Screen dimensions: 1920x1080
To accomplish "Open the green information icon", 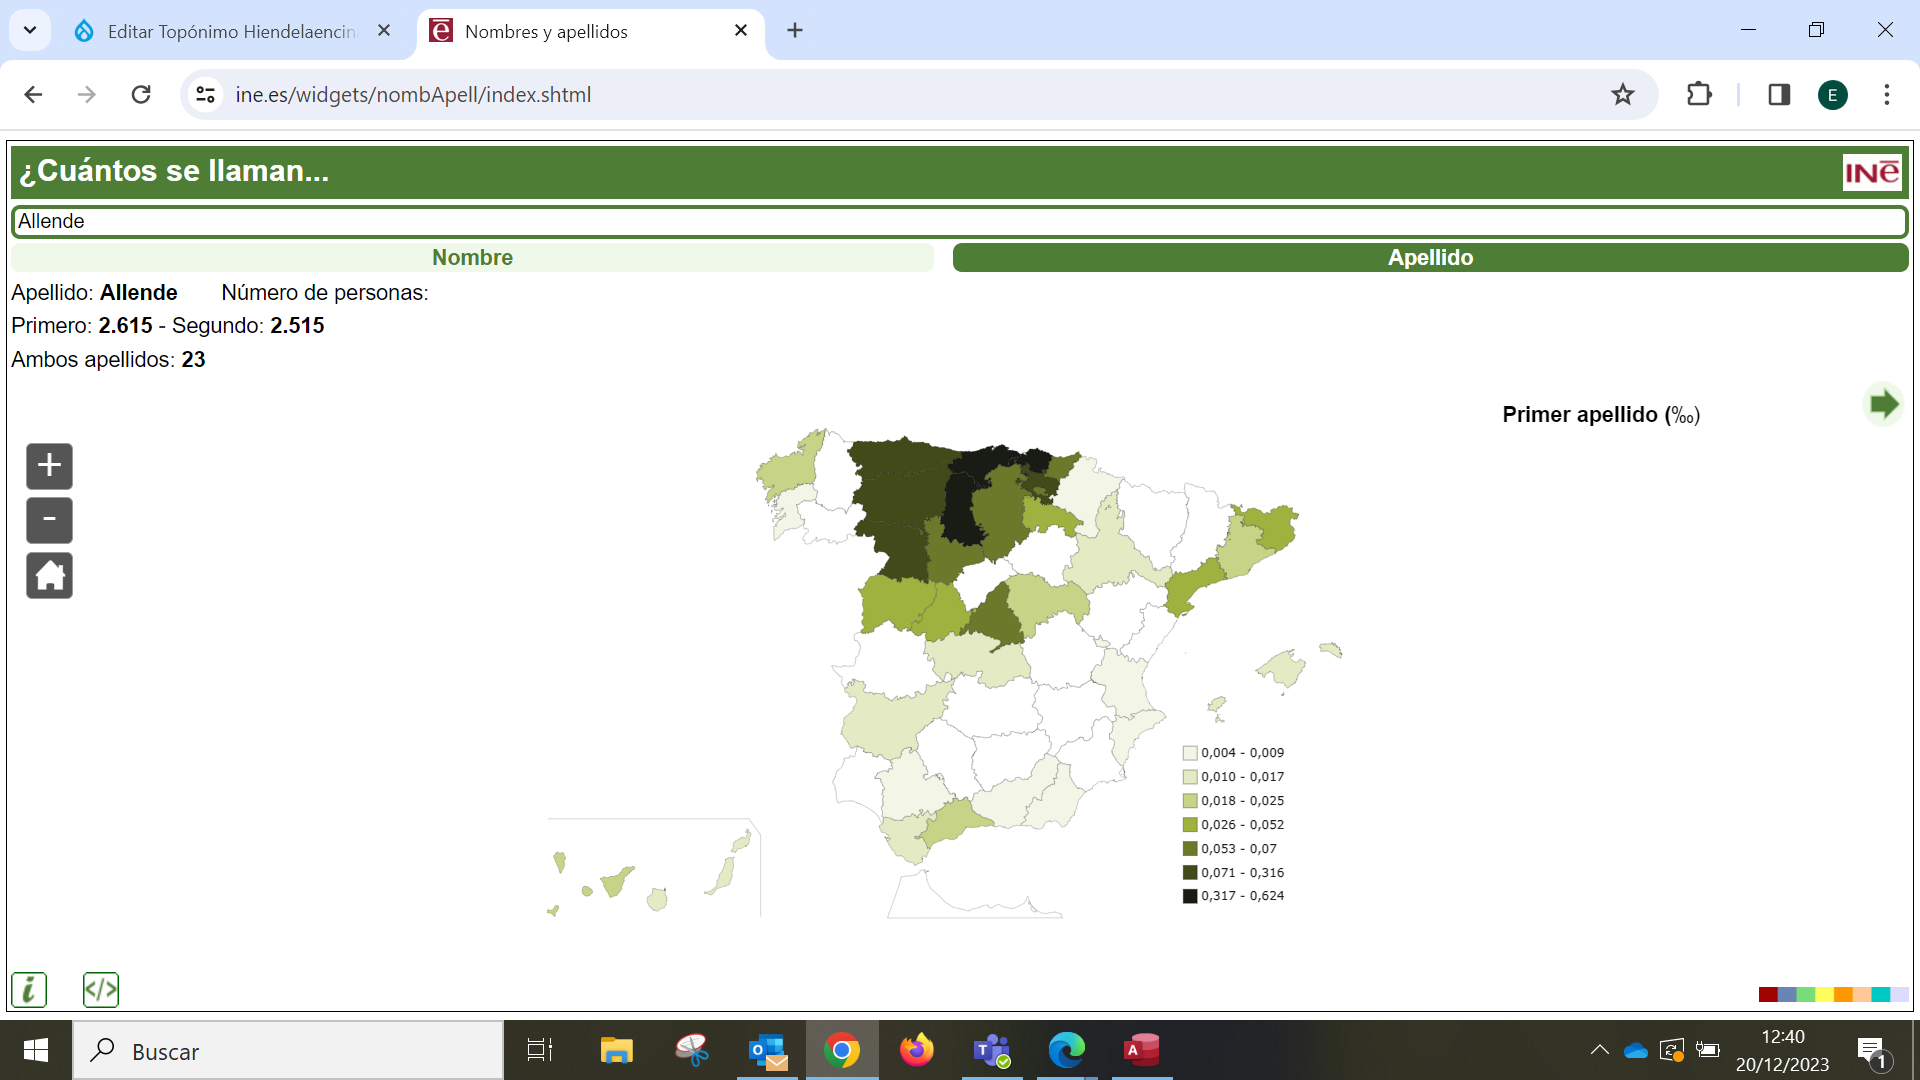I will [x=29, y=990].
